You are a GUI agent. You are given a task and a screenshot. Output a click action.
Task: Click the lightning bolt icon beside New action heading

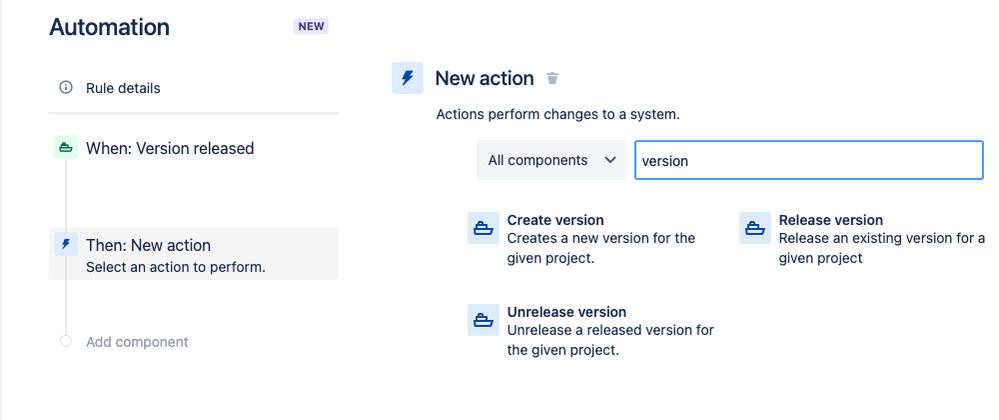(407, 78)
